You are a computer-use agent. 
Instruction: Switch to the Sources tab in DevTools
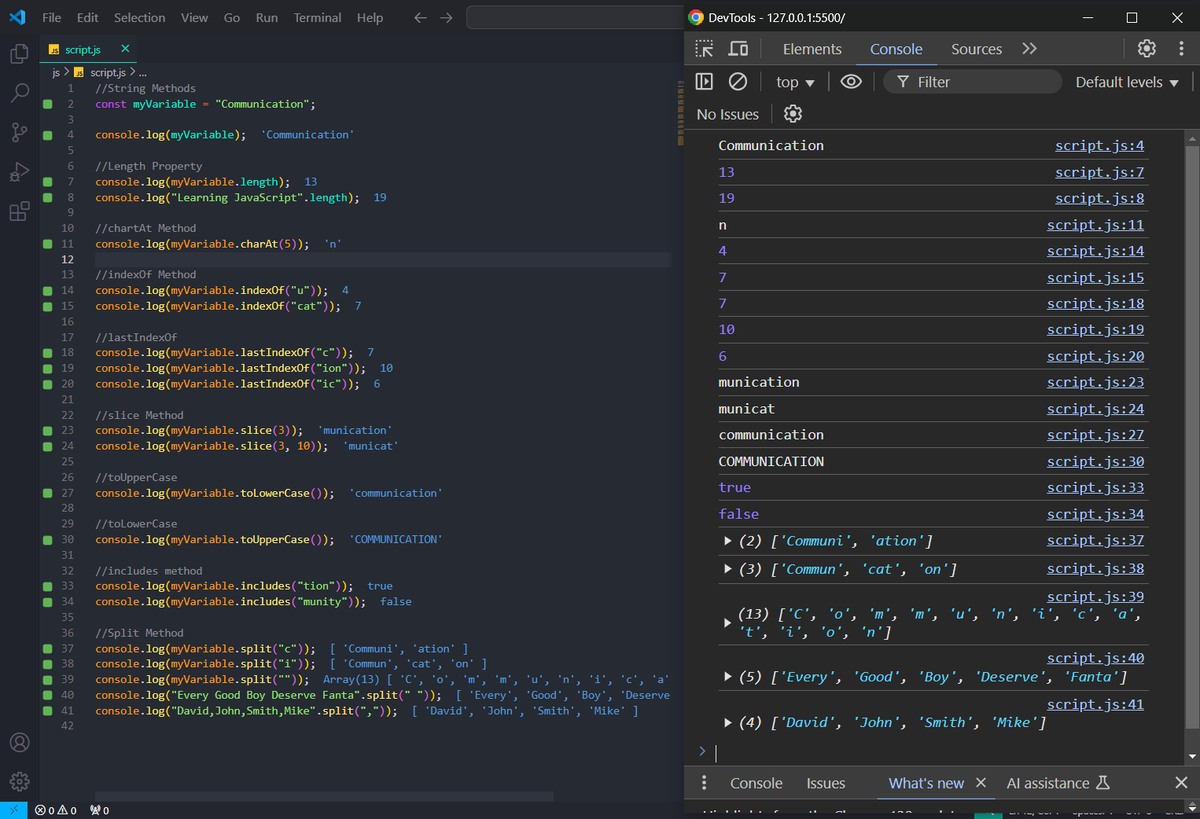977,49
